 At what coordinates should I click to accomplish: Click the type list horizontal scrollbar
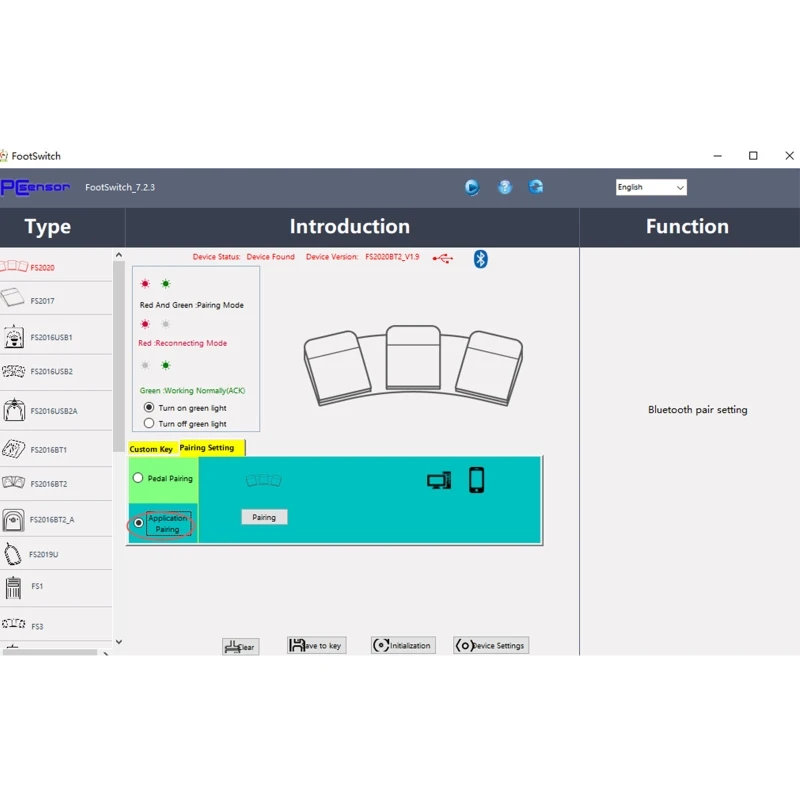click(x=50, y=653)
